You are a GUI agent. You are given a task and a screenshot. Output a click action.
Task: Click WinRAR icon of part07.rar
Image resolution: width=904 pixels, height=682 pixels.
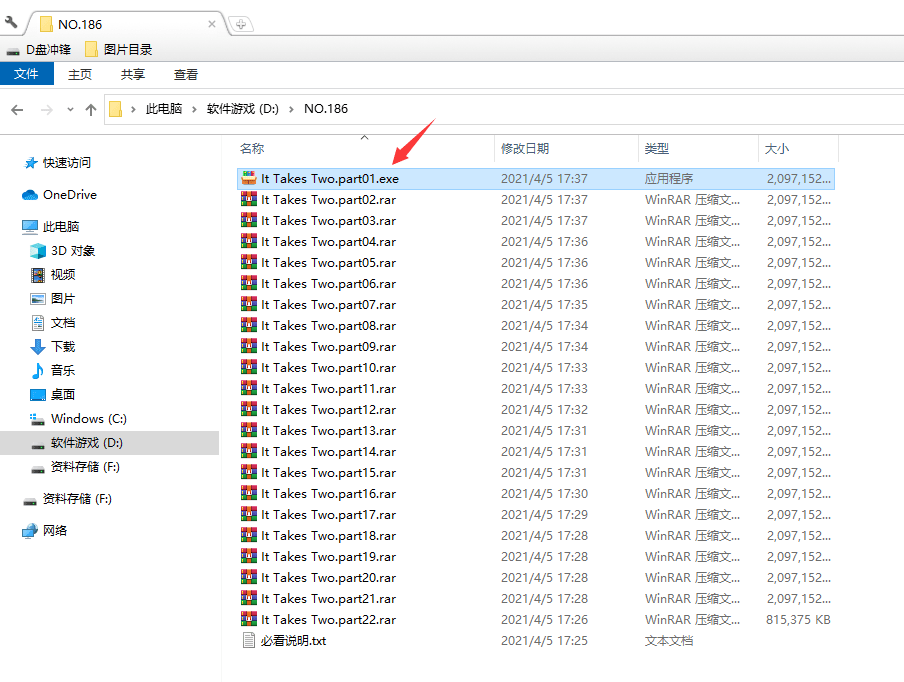(248, 304)
